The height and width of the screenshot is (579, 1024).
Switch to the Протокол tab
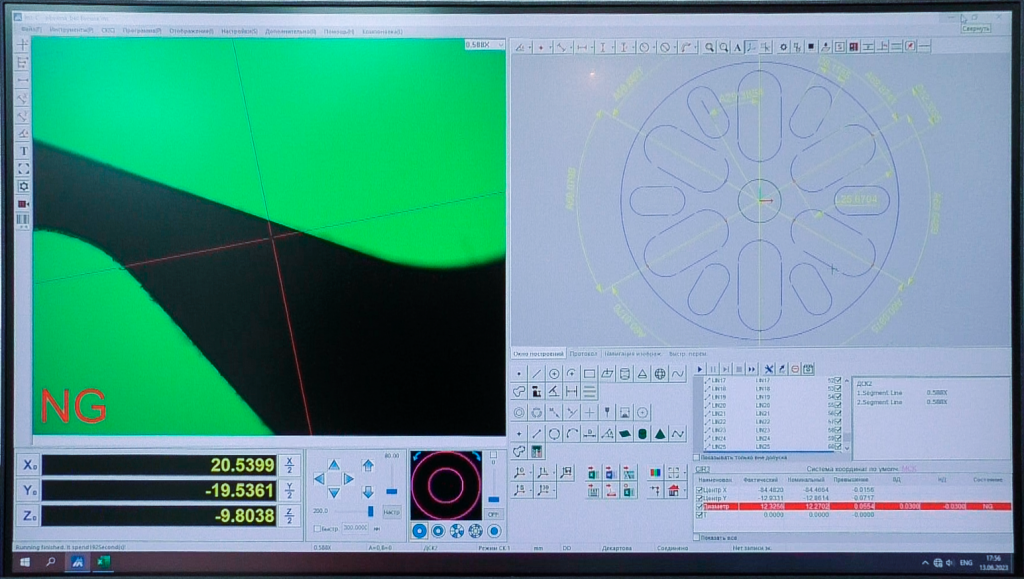point(583,354)
